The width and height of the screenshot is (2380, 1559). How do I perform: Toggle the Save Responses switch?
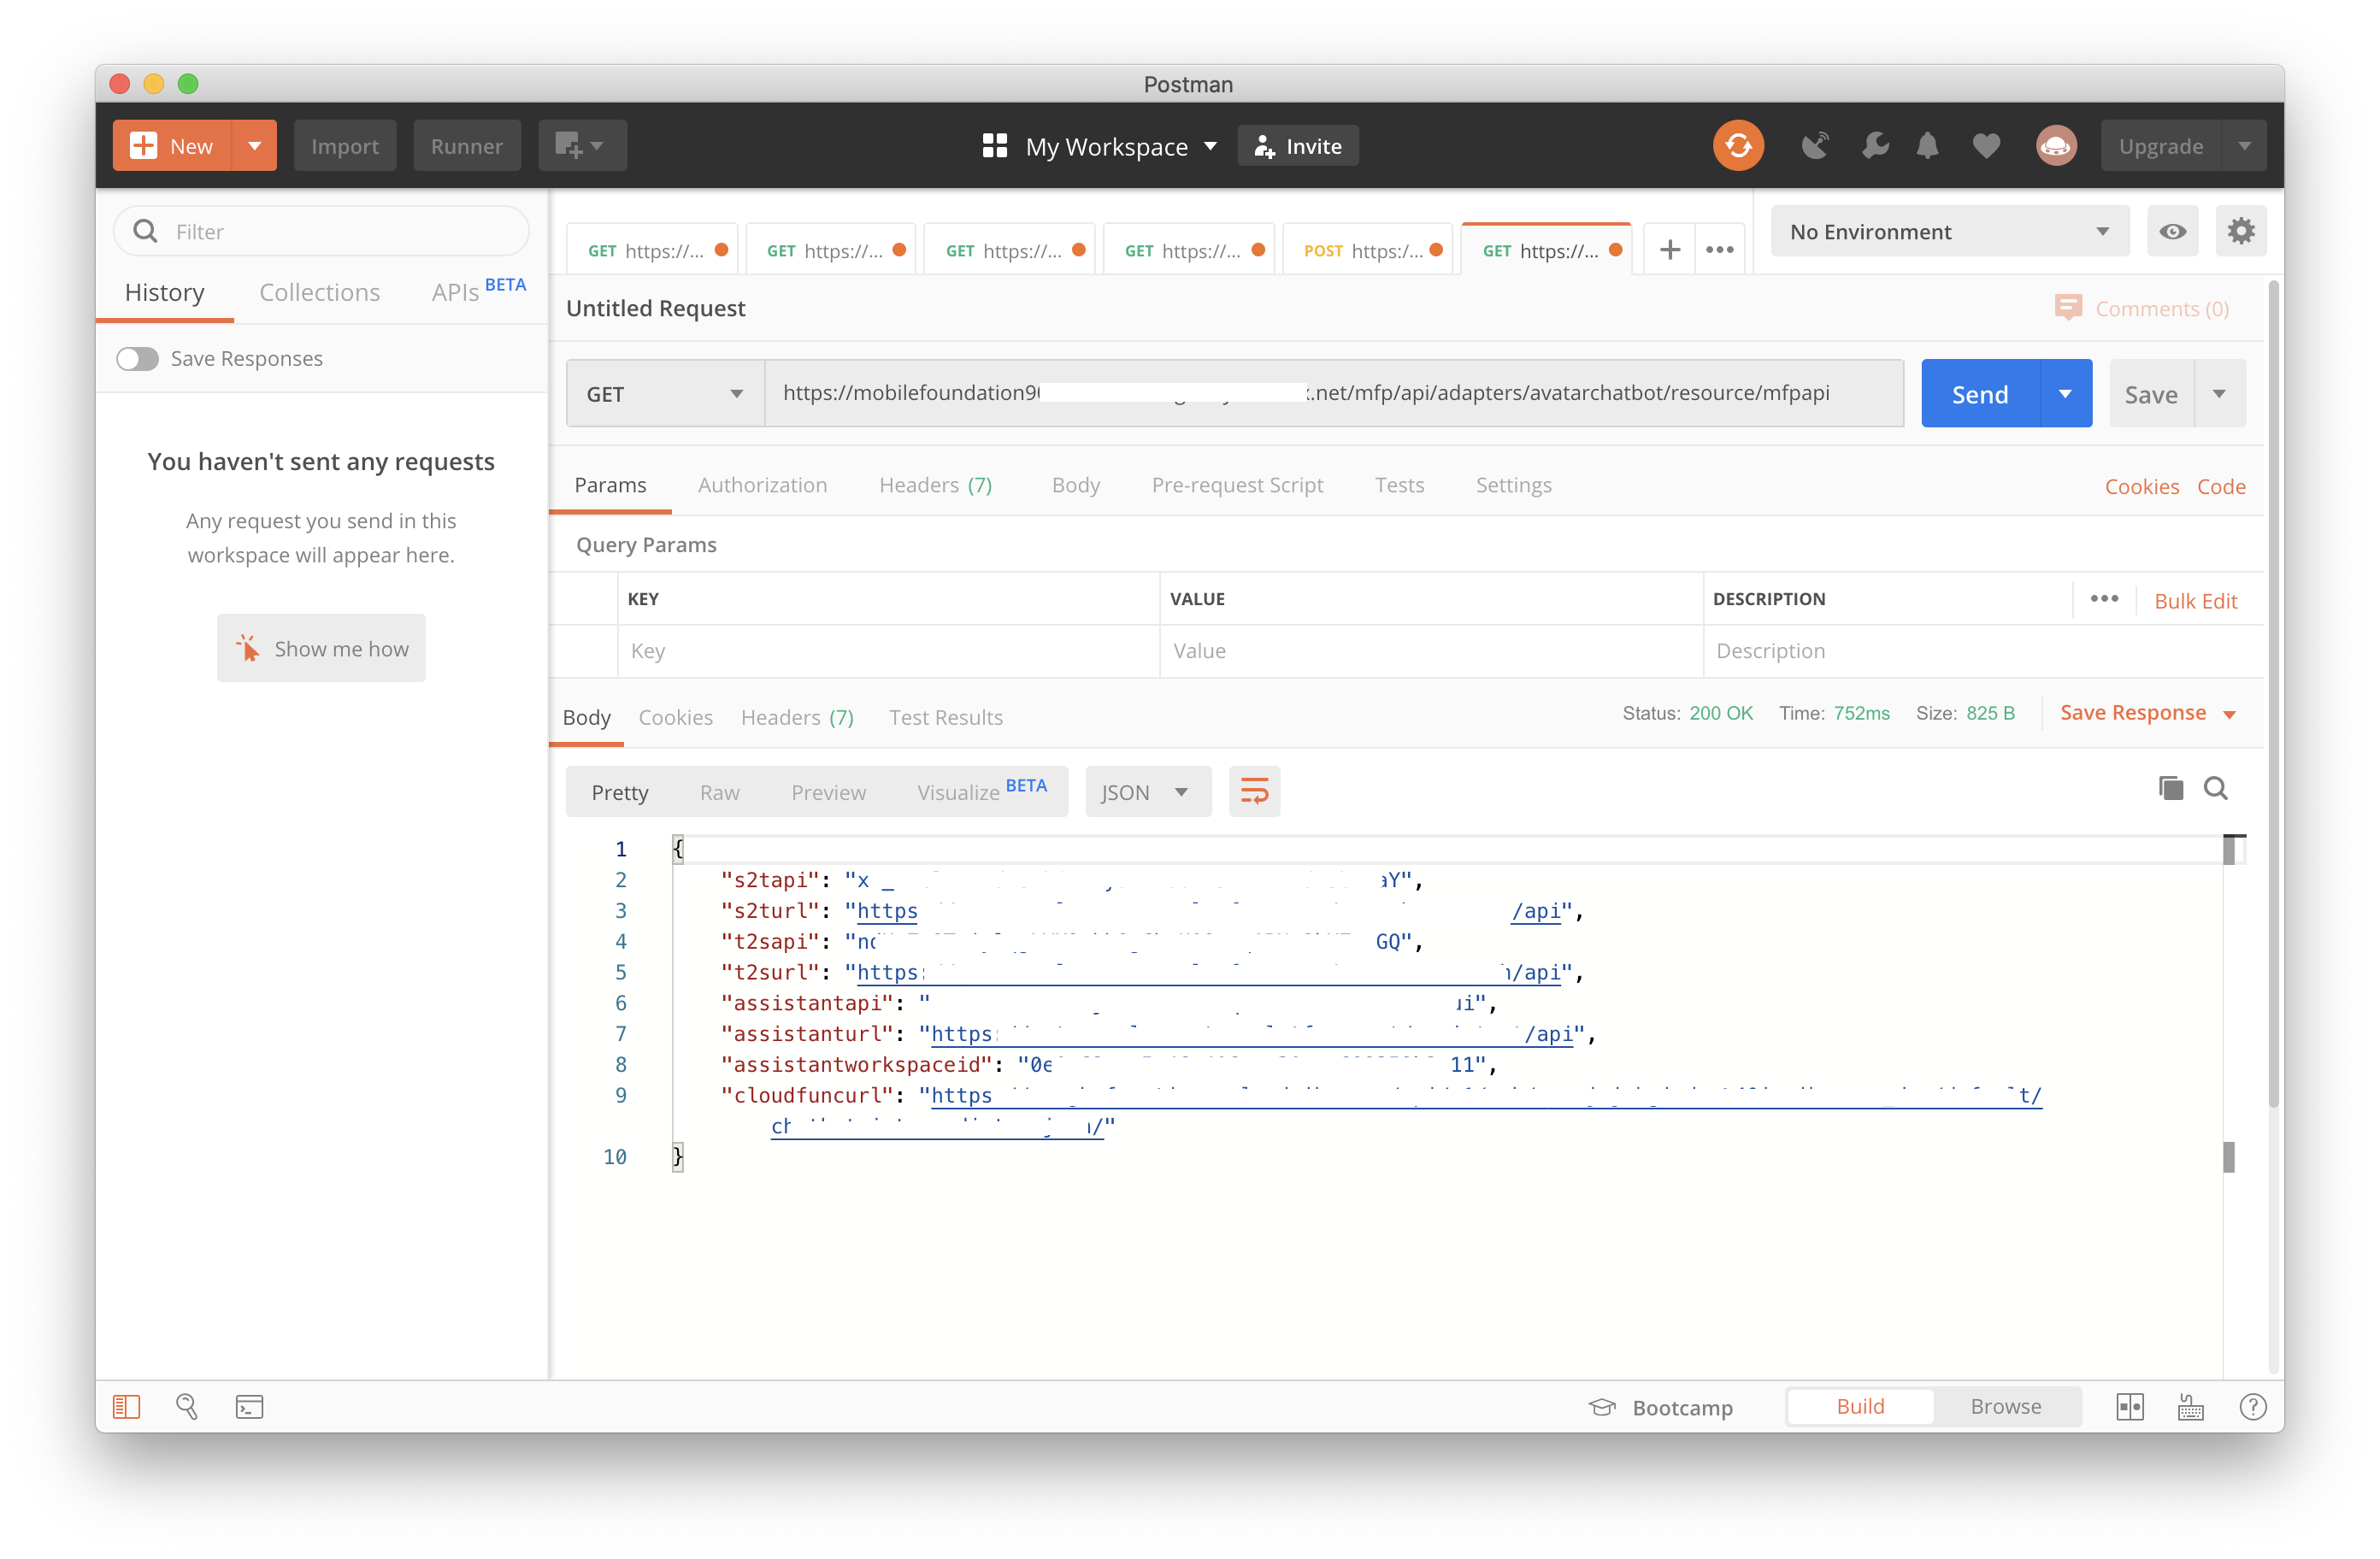[136, 358]
